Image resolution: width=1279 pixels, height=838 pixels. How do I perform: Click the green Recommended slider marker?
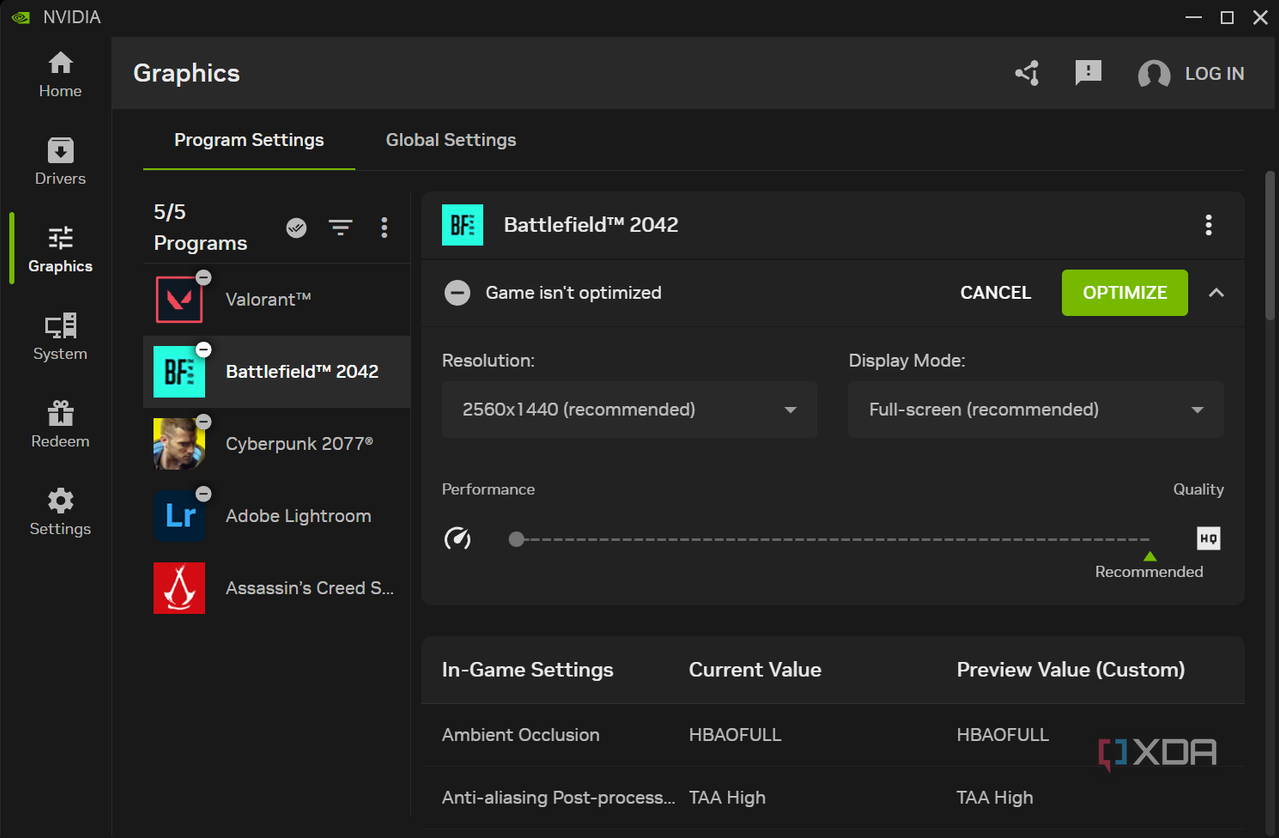tap(1150, 556)
